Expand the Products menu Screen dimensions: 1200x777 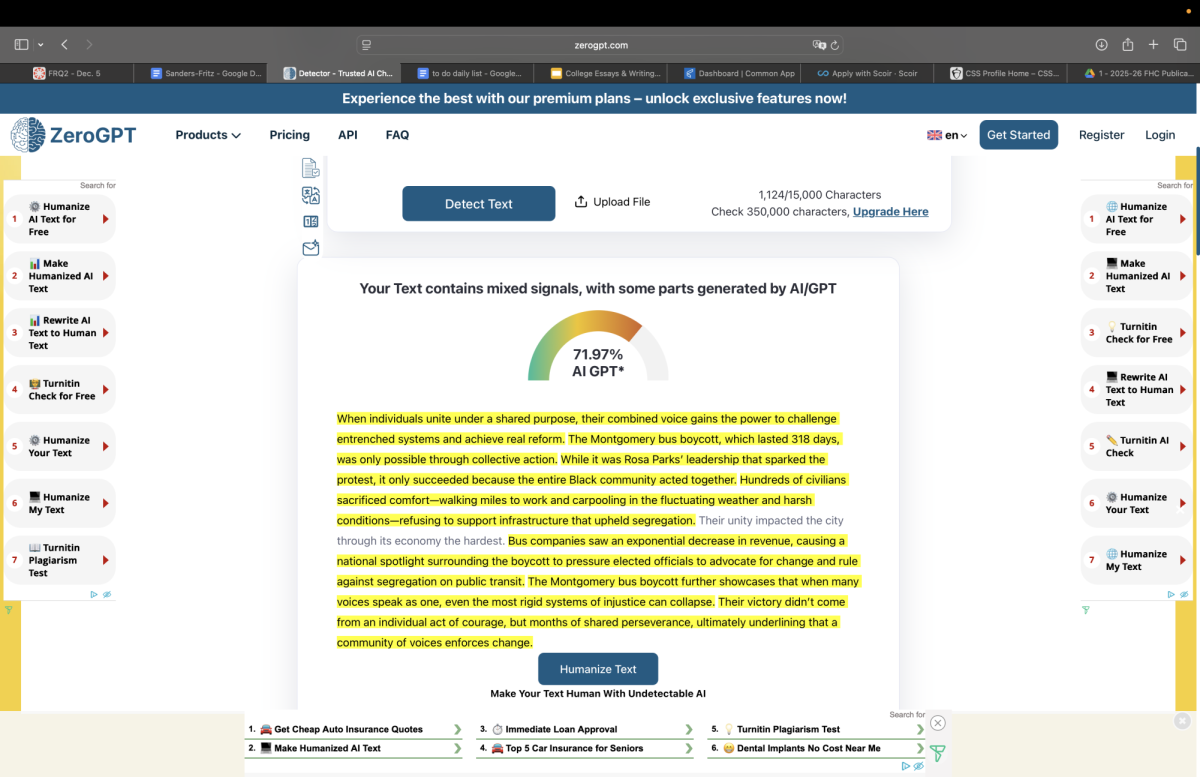[x=208, y=135]
